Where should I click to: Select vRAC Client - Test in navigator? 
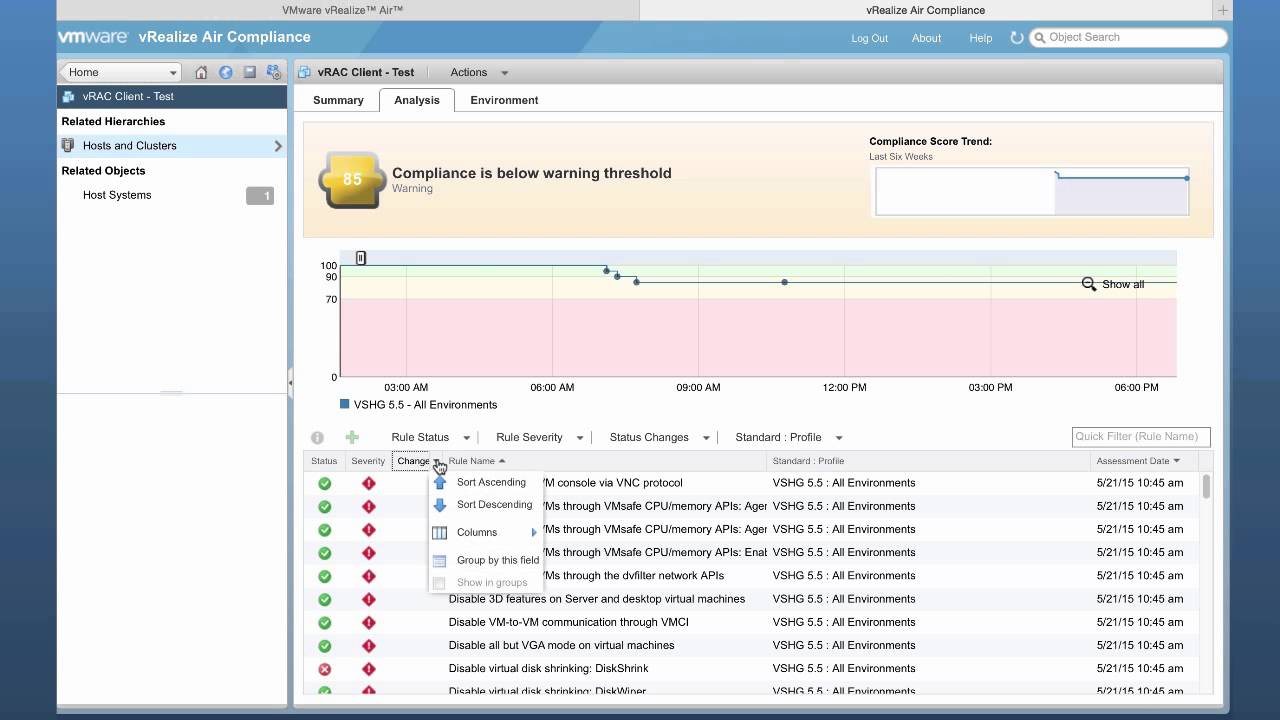[172, 97]
